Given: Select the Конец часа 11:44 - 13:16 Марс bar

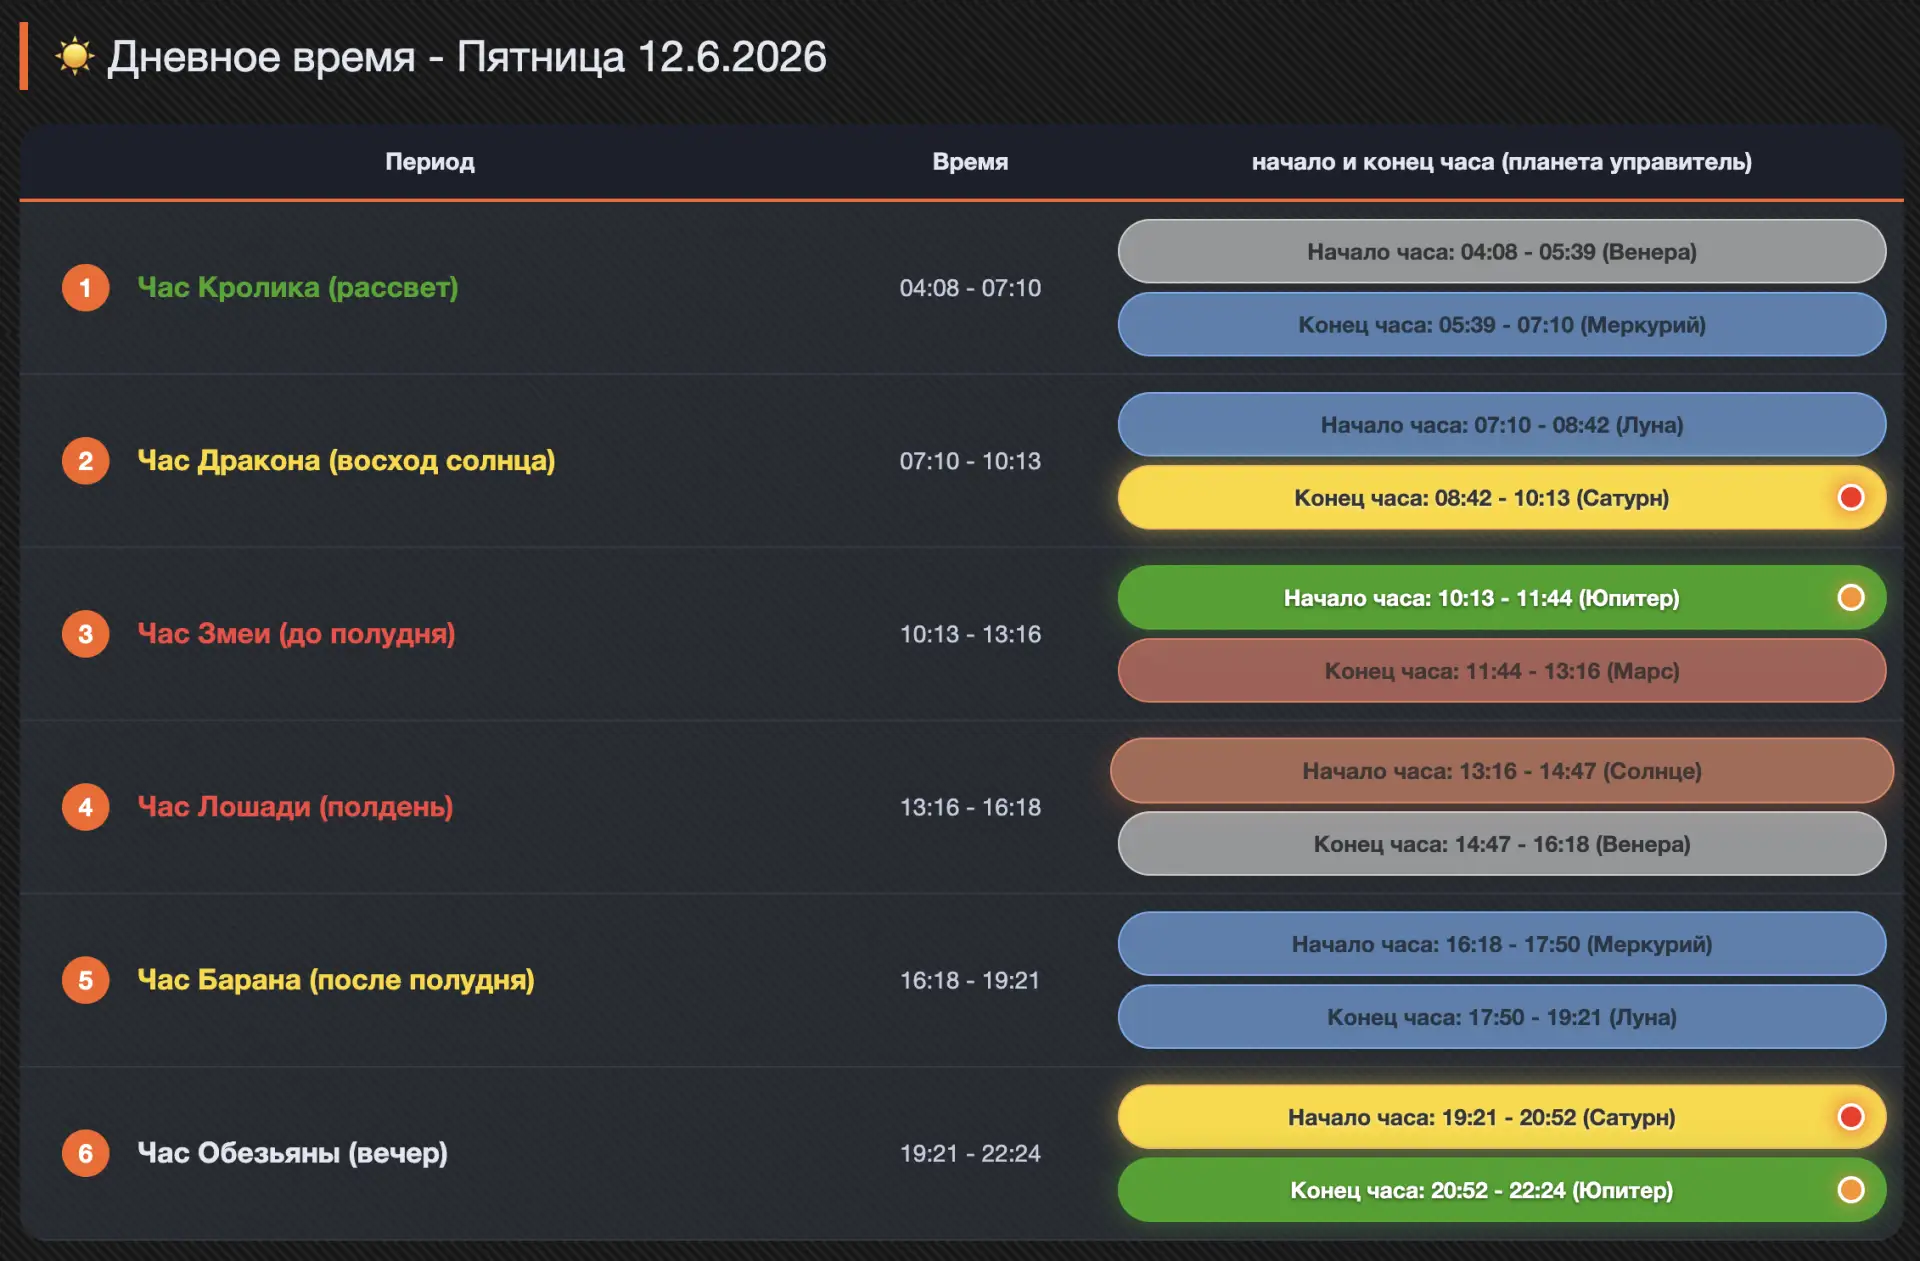Looking at the screenshot, I should [1502, 670].
